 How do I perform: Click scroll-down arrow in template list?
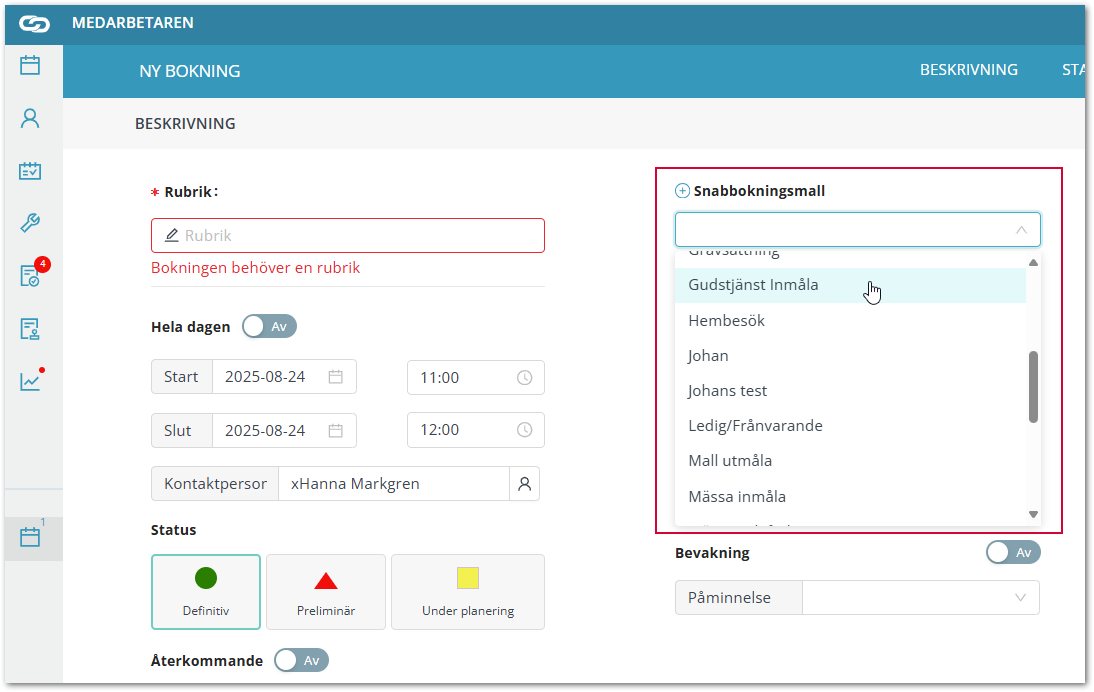[1033, 515]
